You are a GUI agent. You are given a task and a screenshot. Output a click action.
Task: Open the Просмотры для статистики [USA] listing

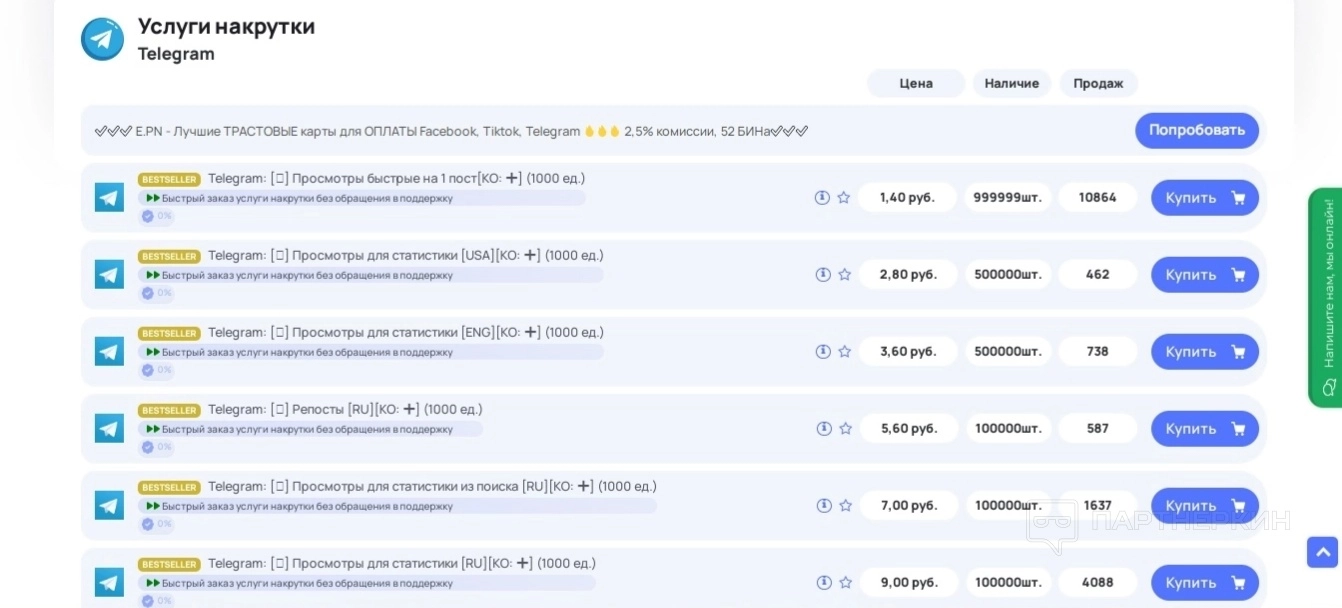(x=405, y=256)
